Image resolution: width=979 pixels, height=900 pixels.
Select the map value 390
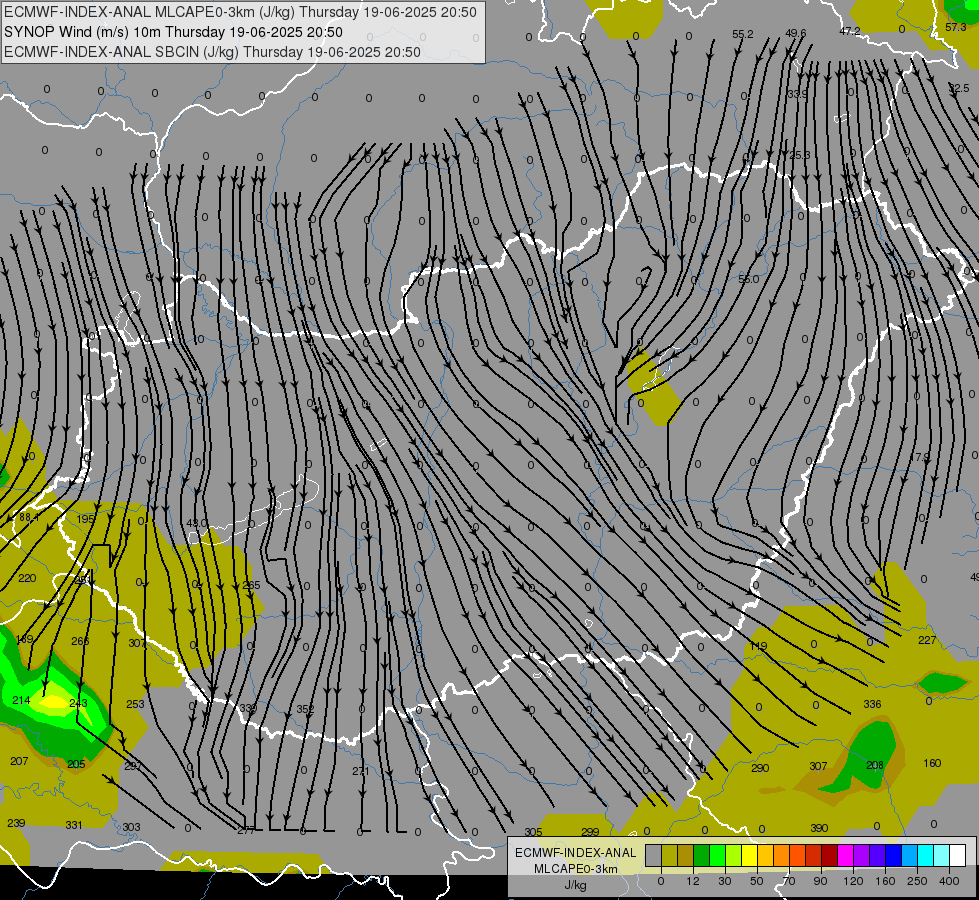pos(819,828)
